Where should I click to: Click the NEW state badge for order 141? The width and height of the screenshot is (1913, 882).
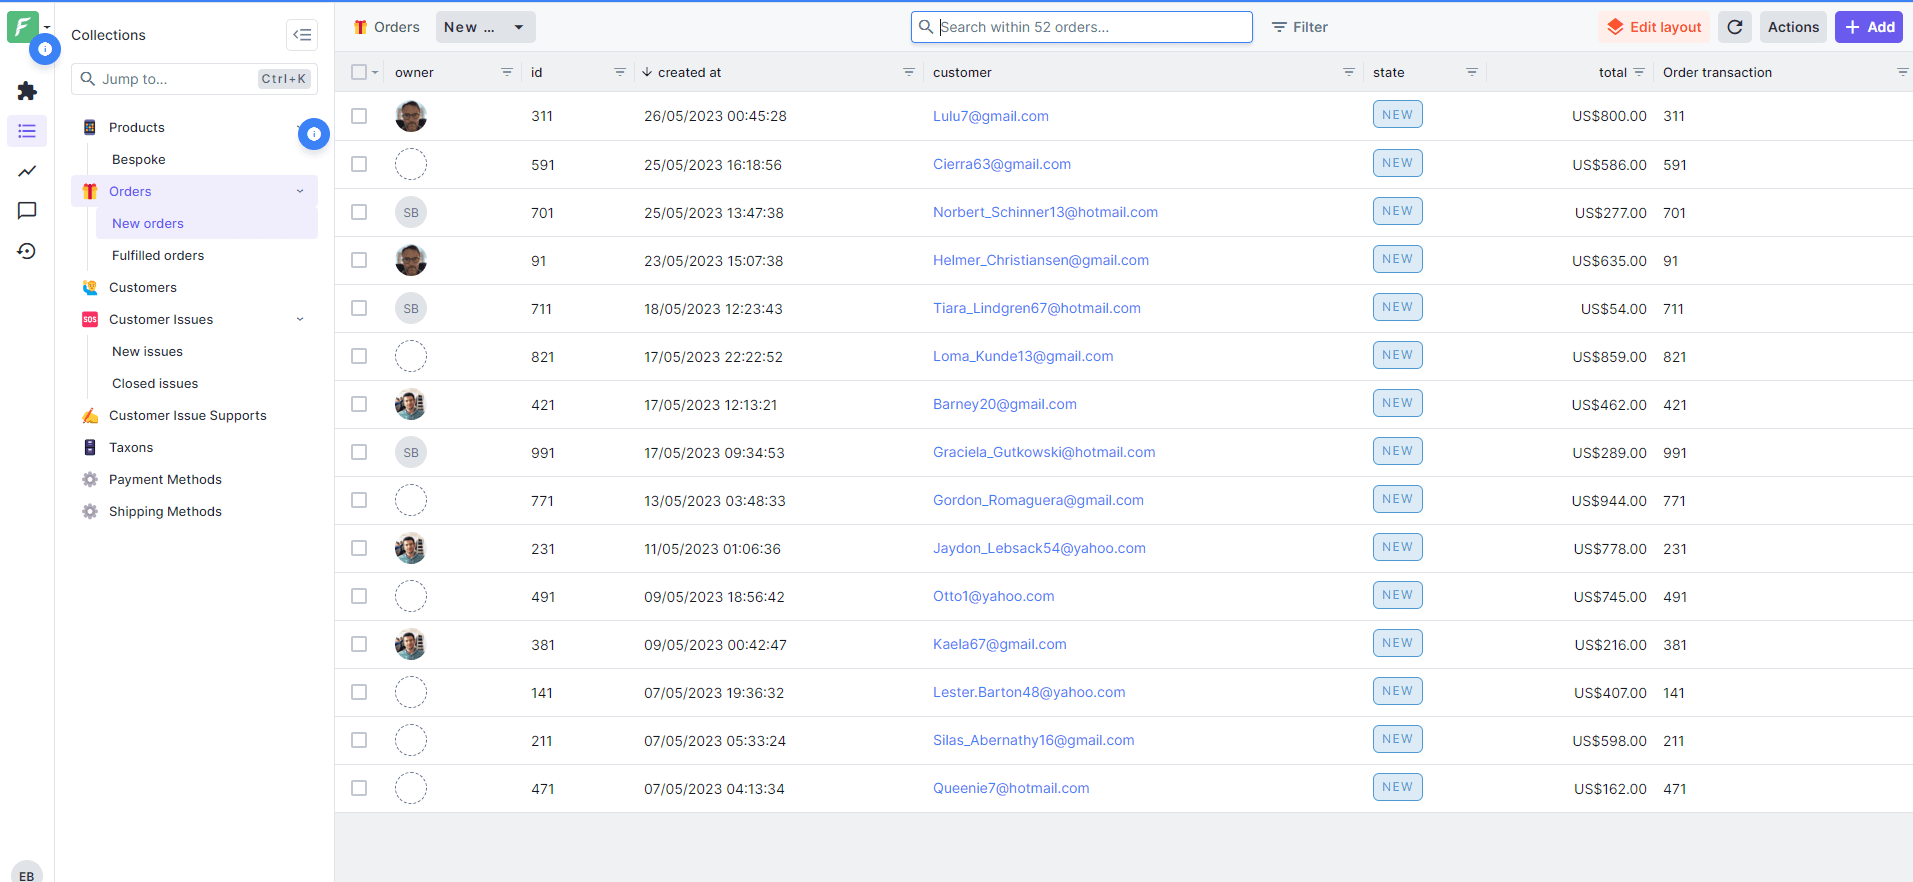click(1397, 691)
